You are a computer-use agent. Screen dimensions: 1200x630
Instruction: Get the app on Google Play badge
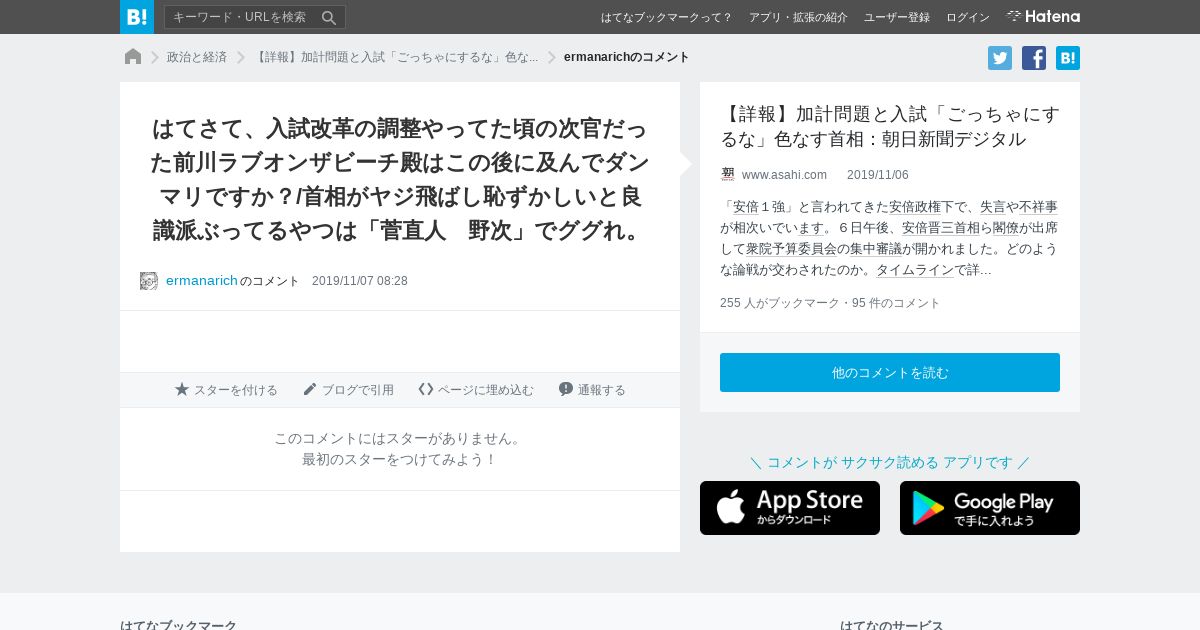990,508
